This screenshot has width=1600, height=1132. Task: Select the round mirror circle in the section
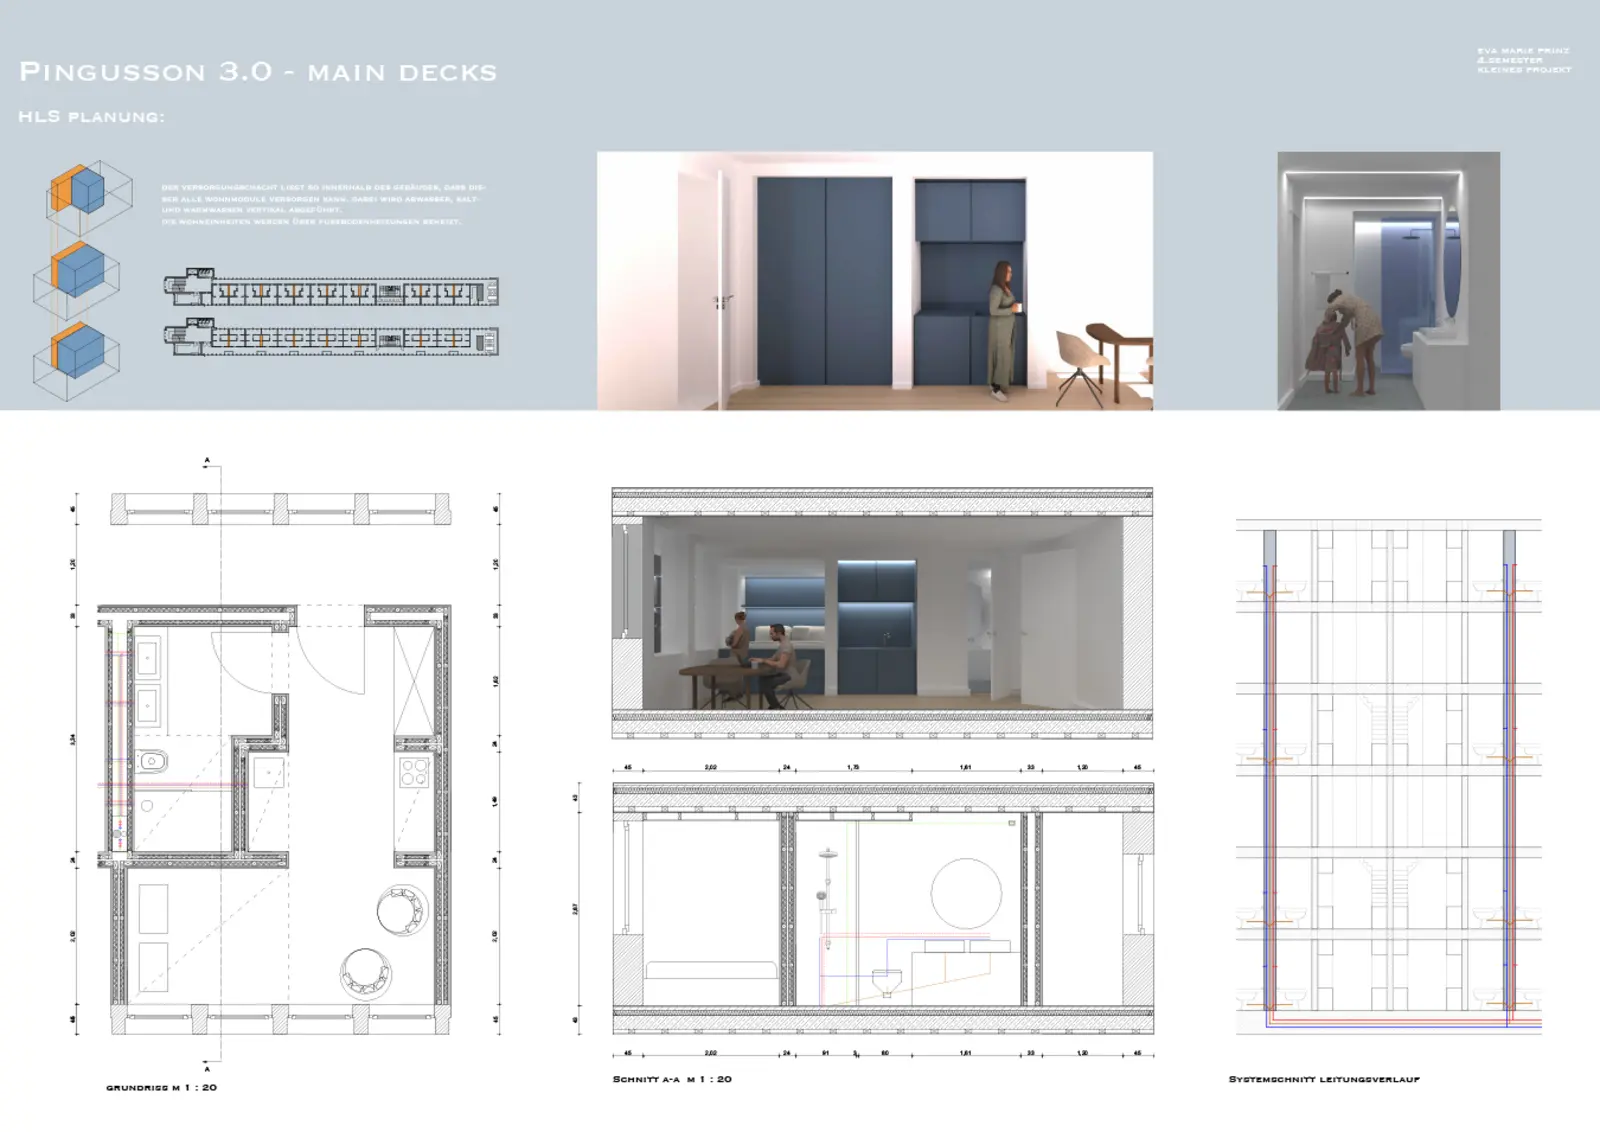[x=966, y=893]
